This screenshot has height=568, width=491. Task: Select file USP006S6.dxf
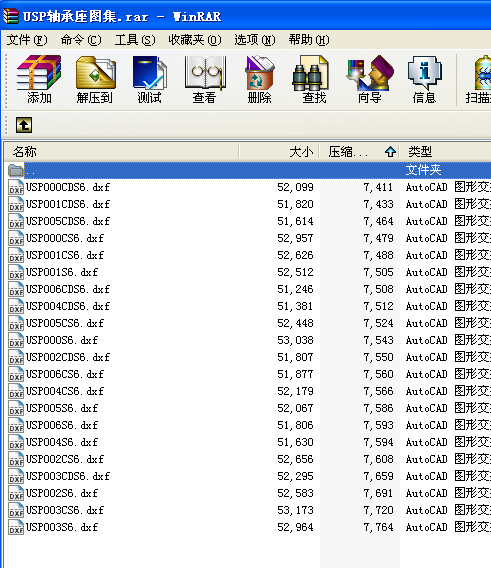coord(62,425)
